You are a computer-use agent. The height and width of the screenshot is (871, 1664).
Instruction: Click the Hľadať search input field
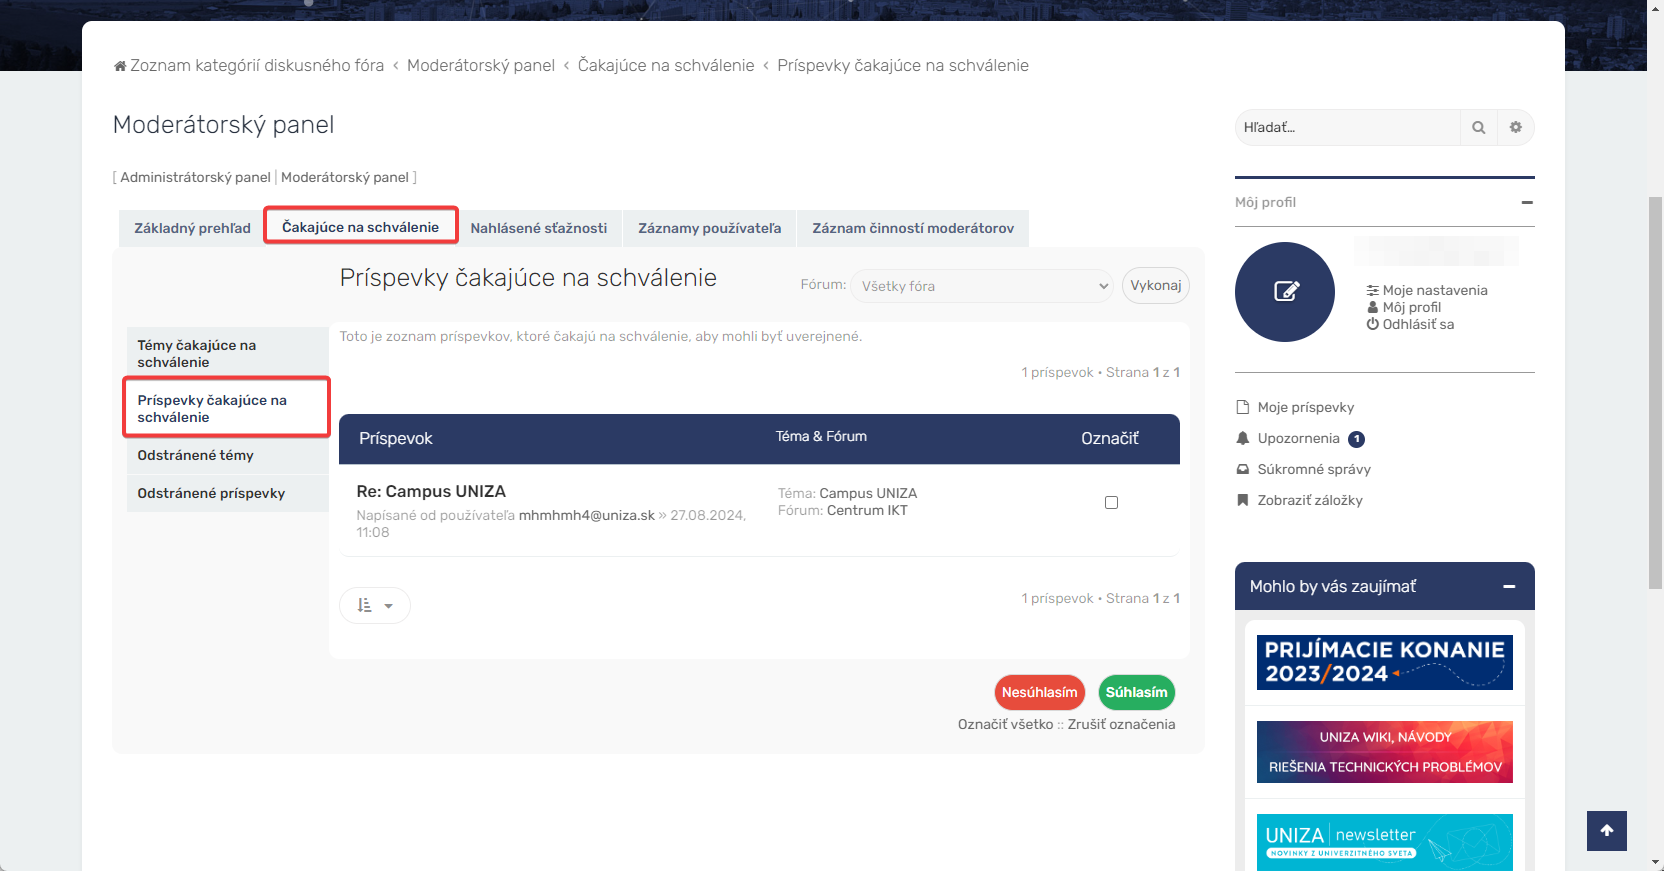[x=1346, y=128]
